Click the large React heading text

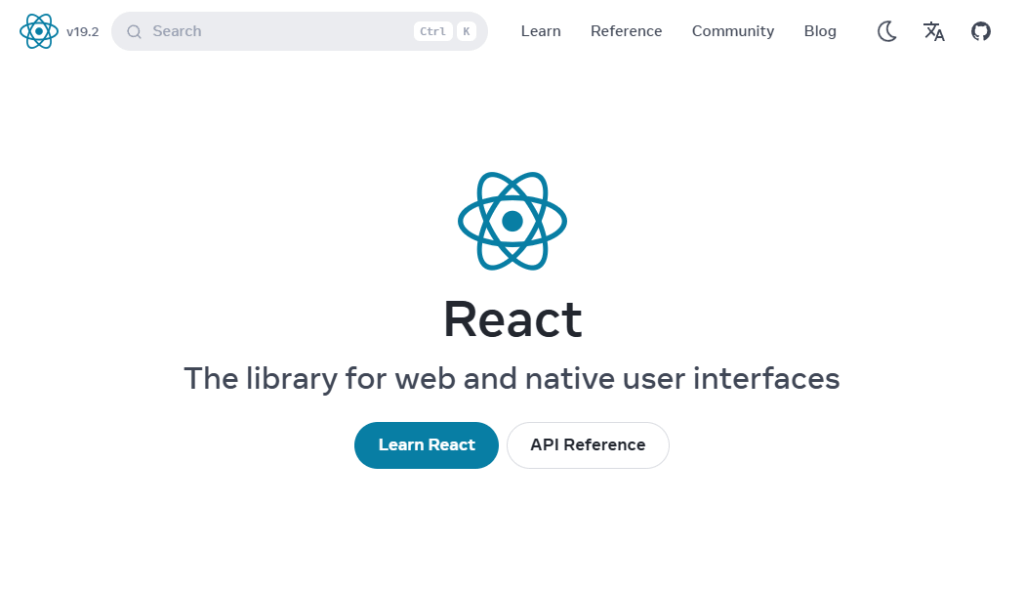coord(512,319)
